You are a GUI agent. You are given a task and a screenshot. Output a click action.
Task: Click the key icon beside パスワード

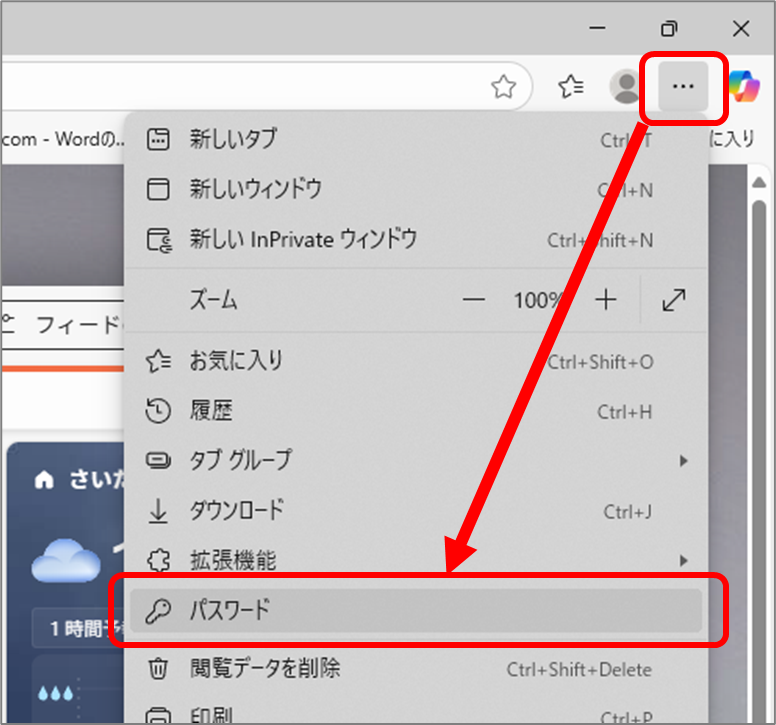point(158,611)
